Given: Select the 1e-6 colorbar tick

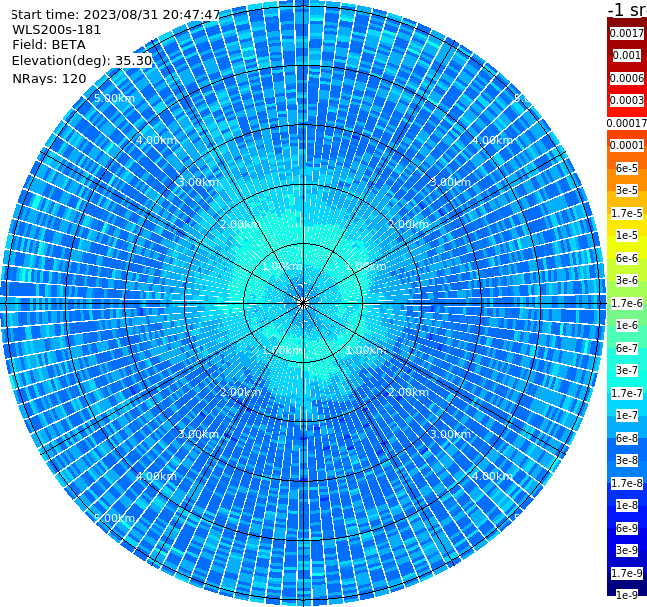Looking at the screenshot, I should pos(627,325).
